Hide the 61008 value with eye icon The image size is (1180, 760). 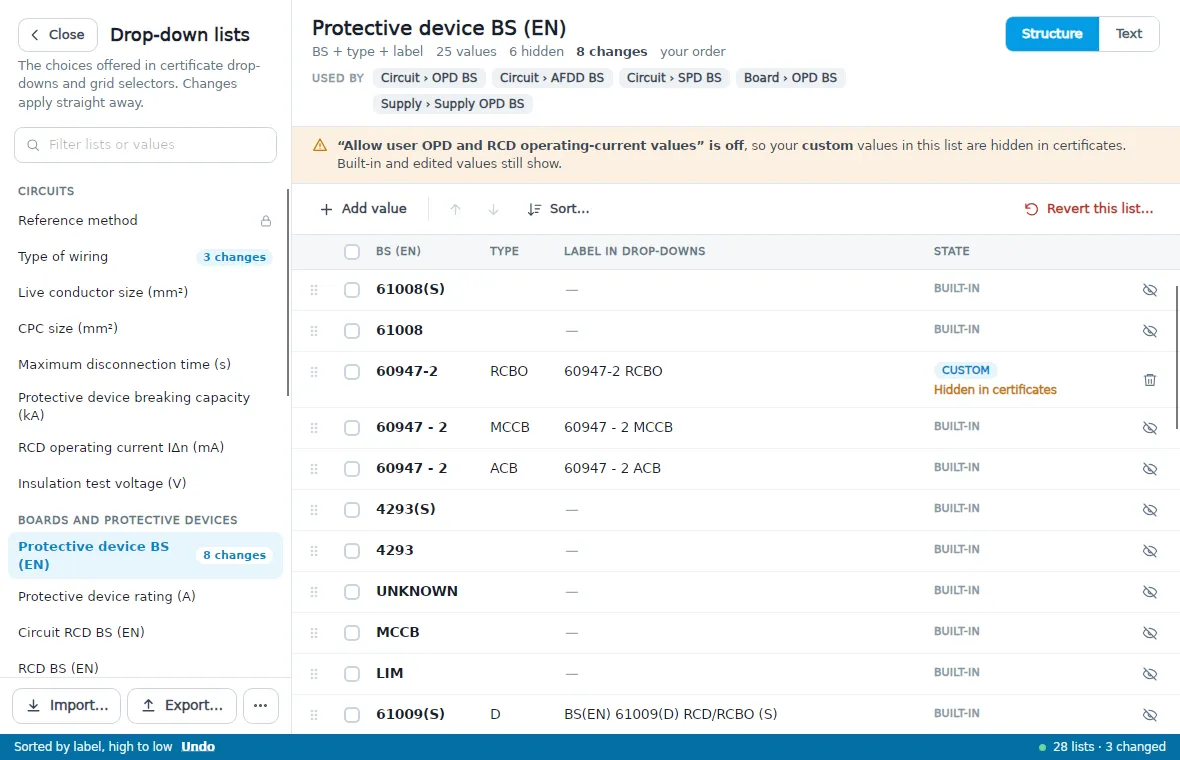coord(1149,330)
